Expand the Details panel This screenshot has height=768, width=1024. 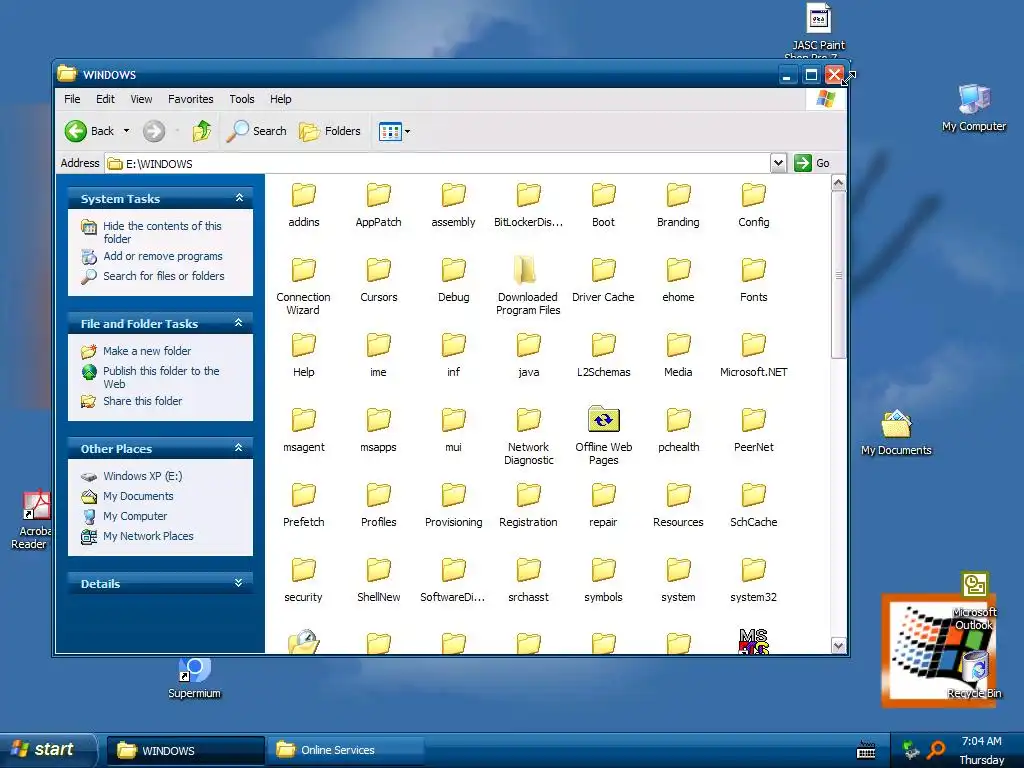[x=239, y=583]
